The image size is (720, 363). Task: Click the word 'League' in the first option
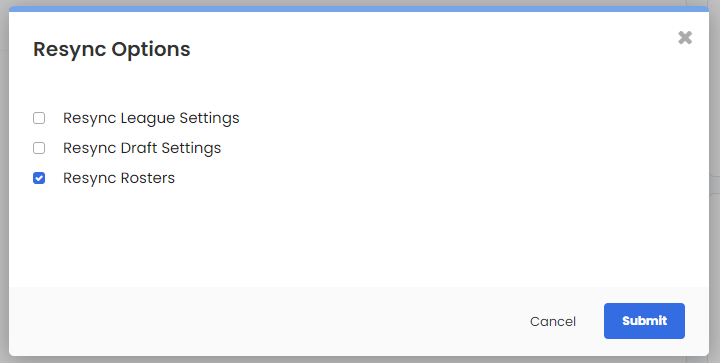[x=148, y=118]
